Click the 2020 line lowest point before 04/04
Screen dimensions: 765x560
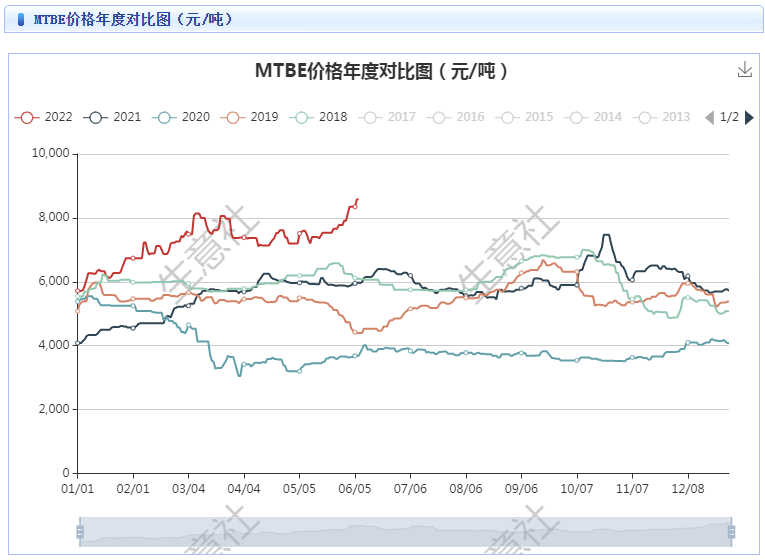[239, 375]
